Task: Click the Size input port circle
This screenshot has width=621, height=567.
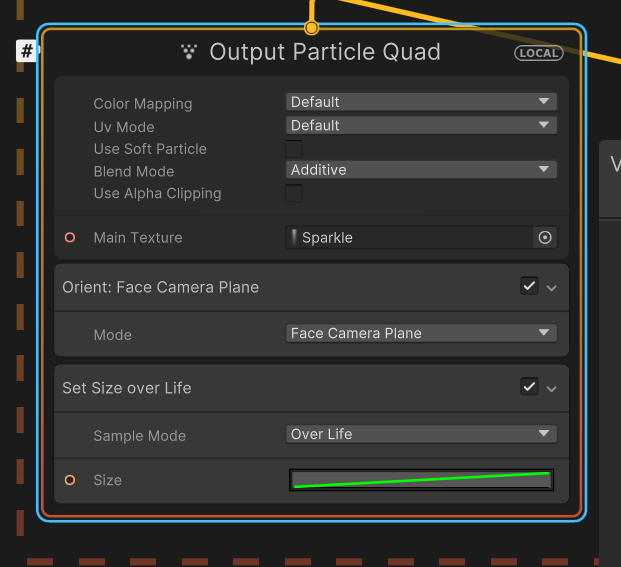Action: [x=70, y=480]
